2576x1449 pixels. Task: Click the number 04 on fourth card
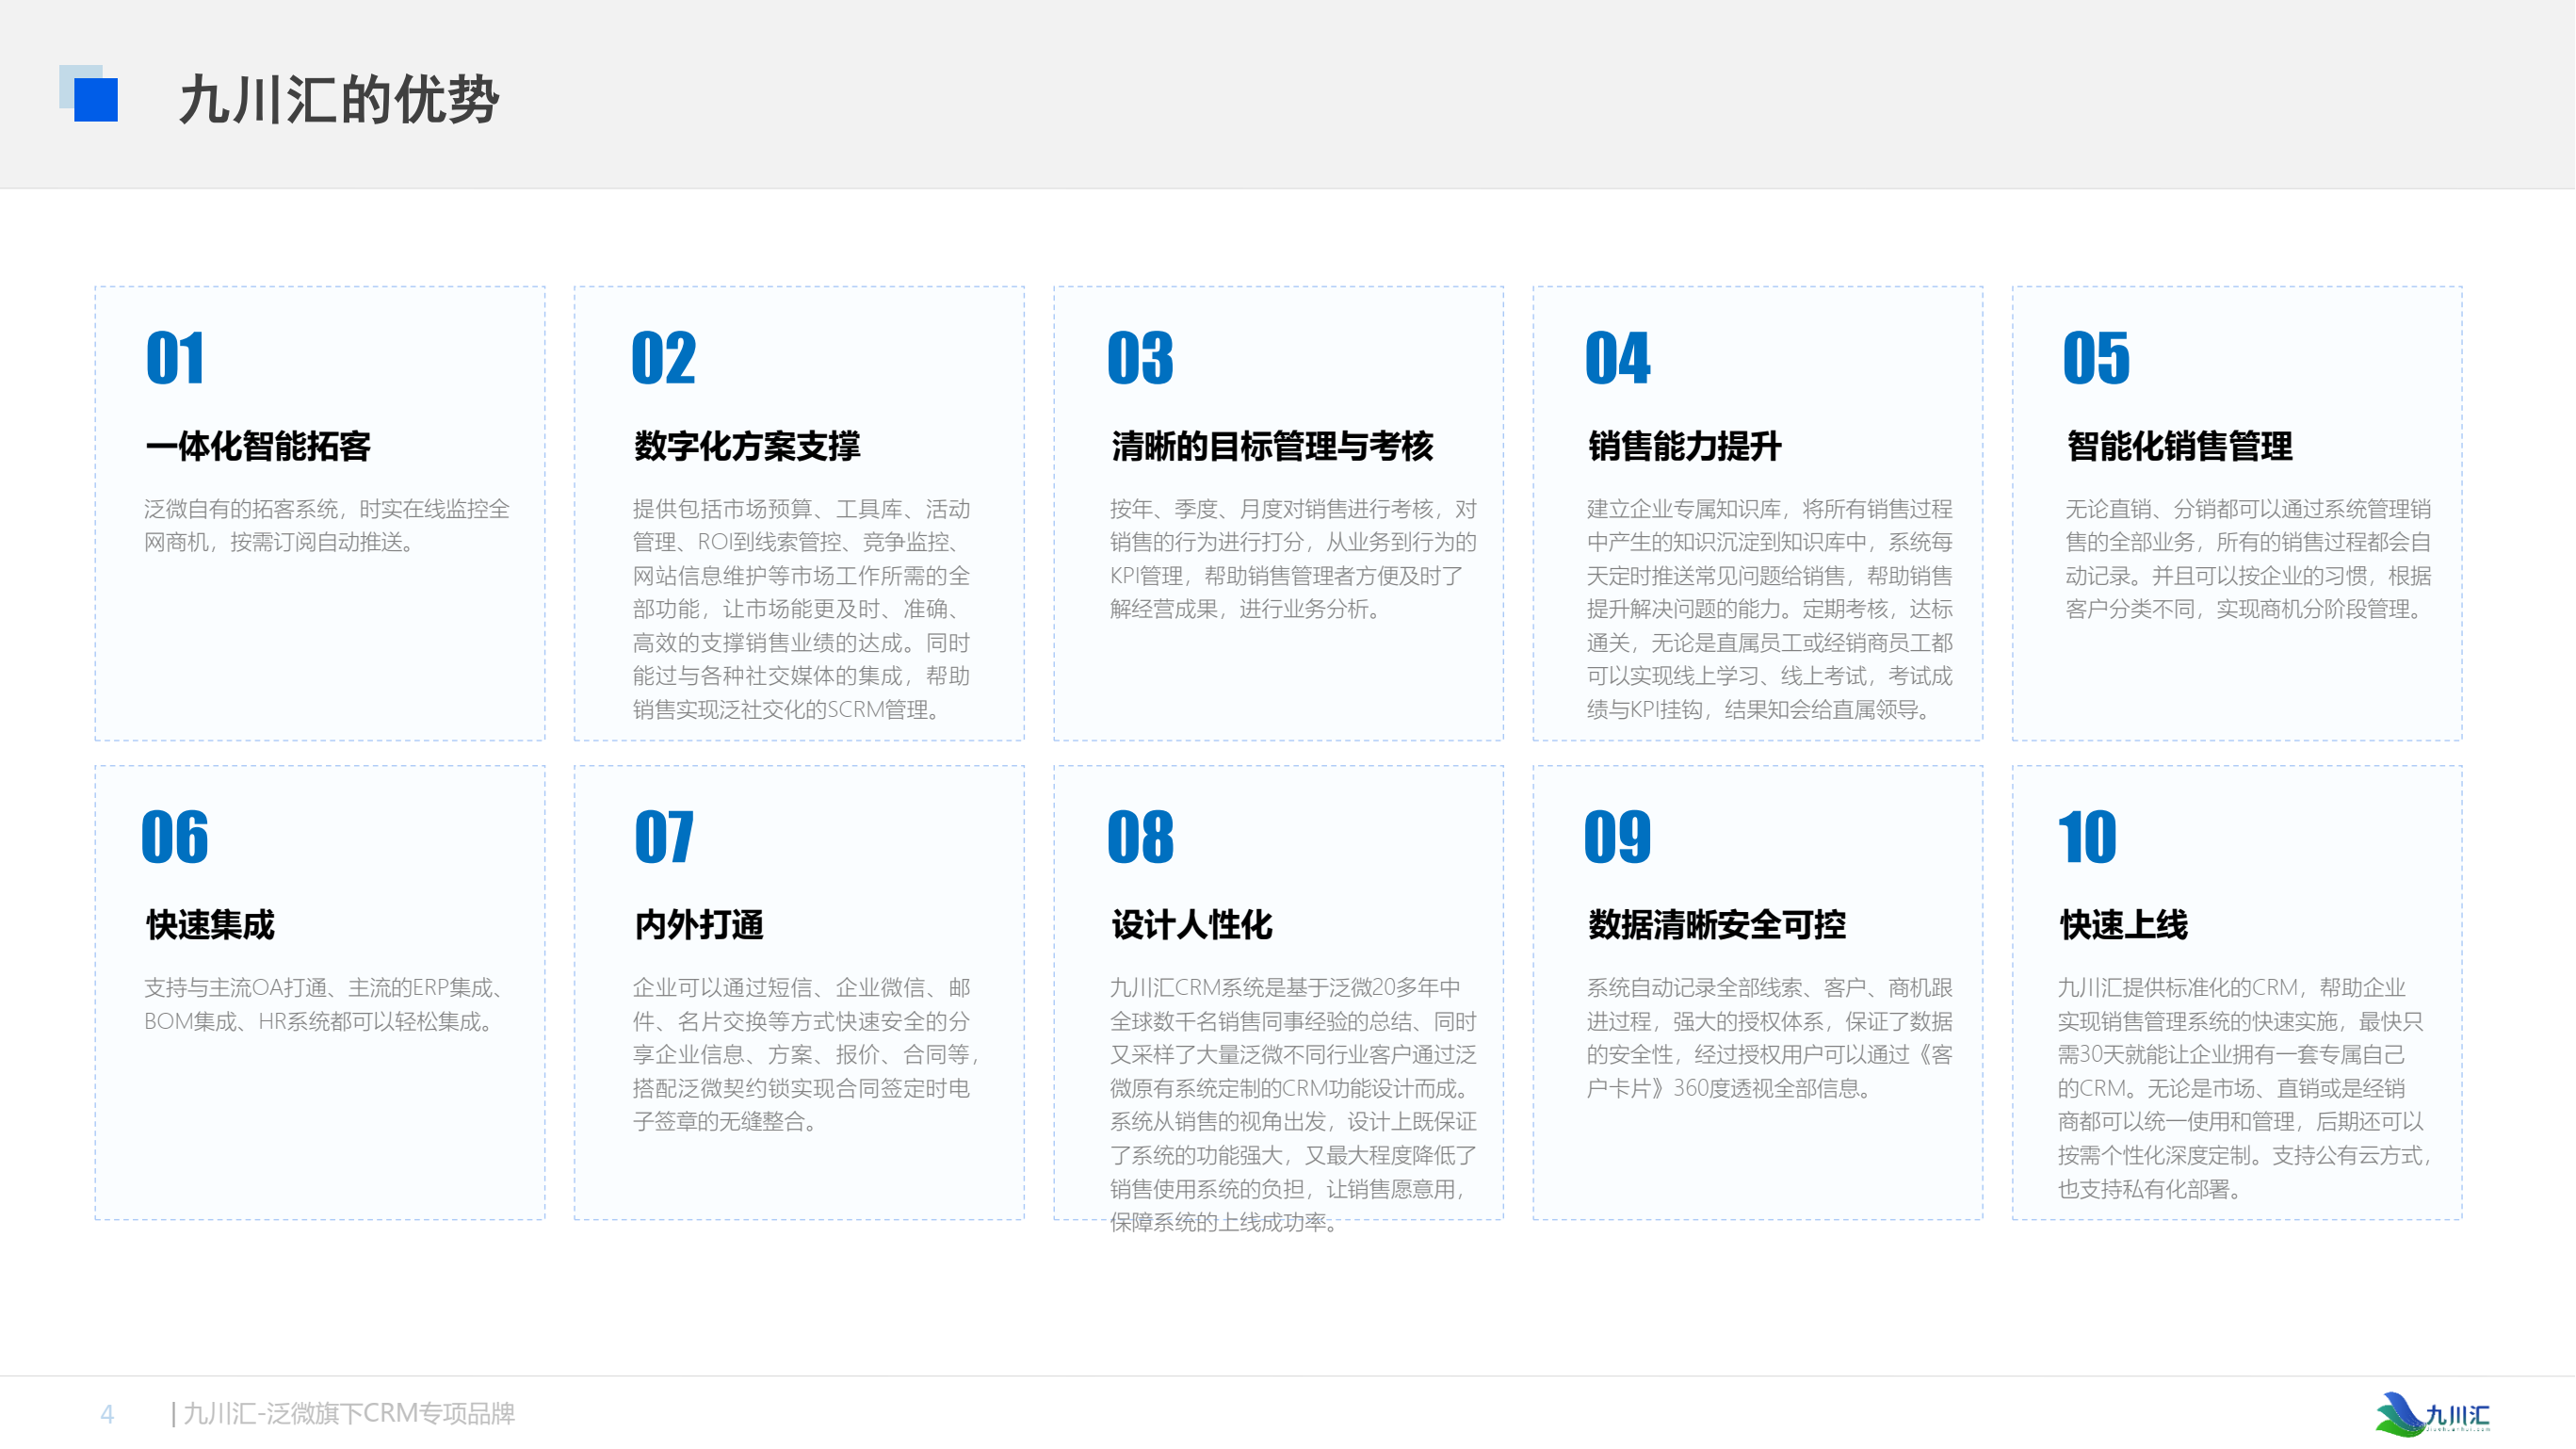[1618, 358]
